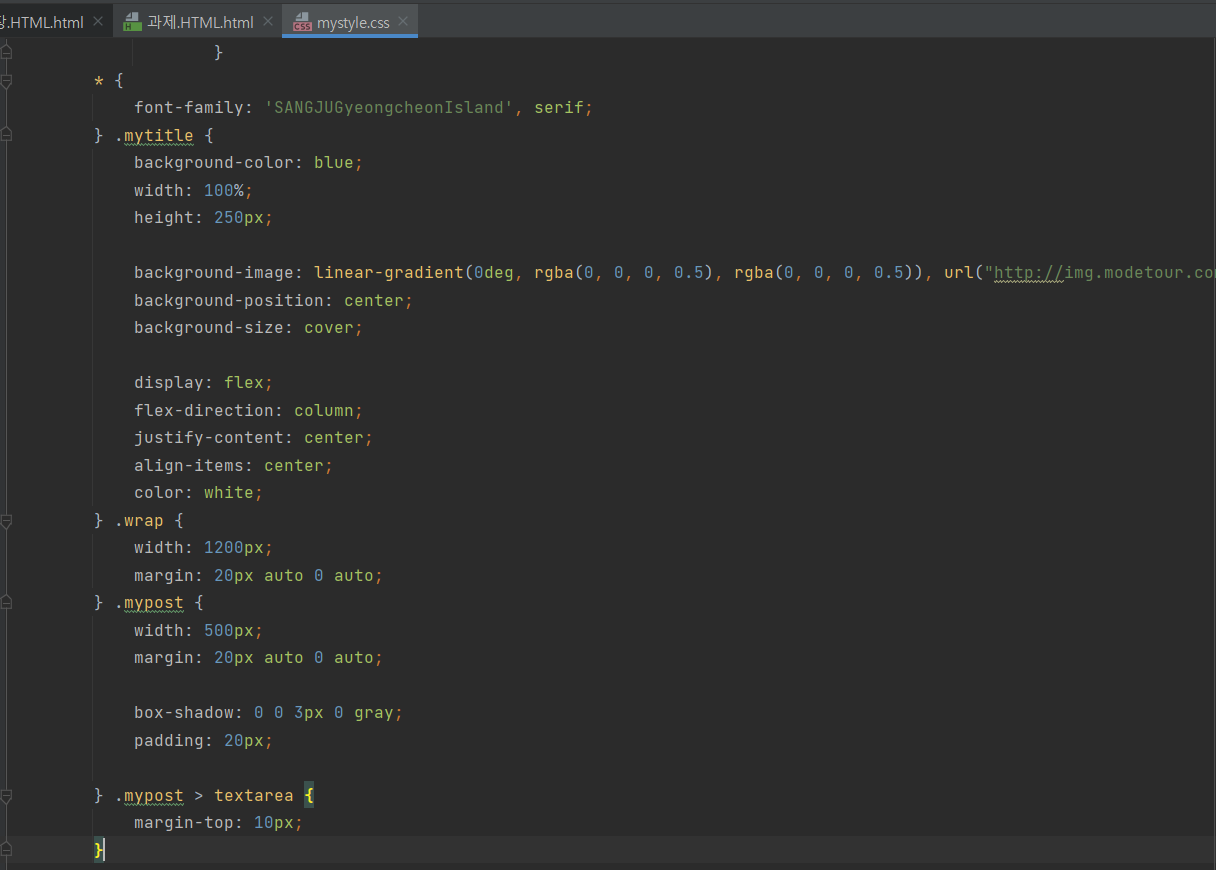Click the 'white' color value
Screen dimensions: 1216x870
pyautogui.click(x=229, y=493)
